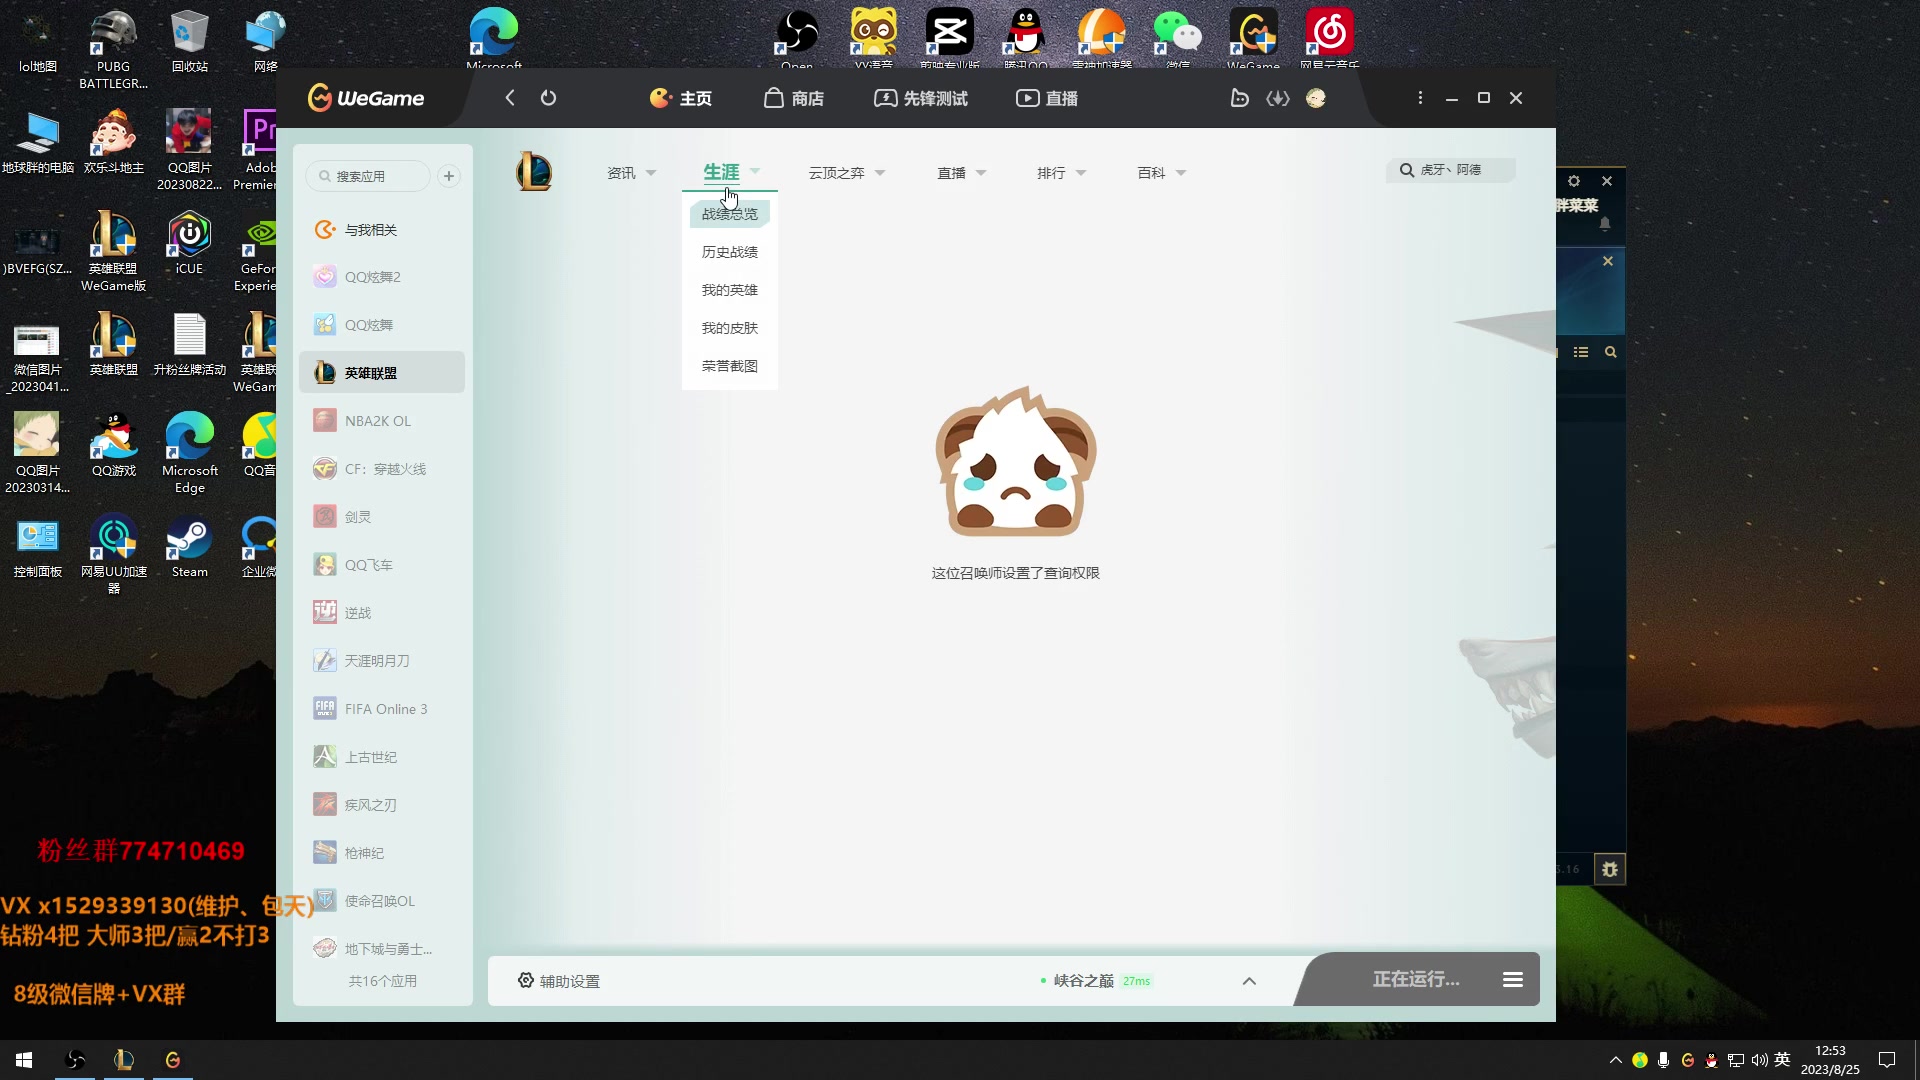
Task: Open the notification center icon
Action: 1887,1060
